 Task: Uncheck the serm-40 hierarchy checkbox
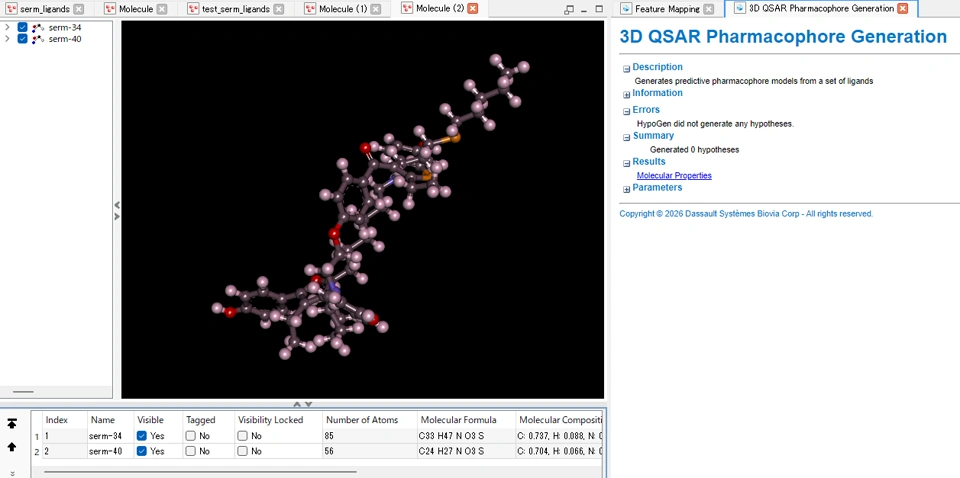click(x=23, y=39)
